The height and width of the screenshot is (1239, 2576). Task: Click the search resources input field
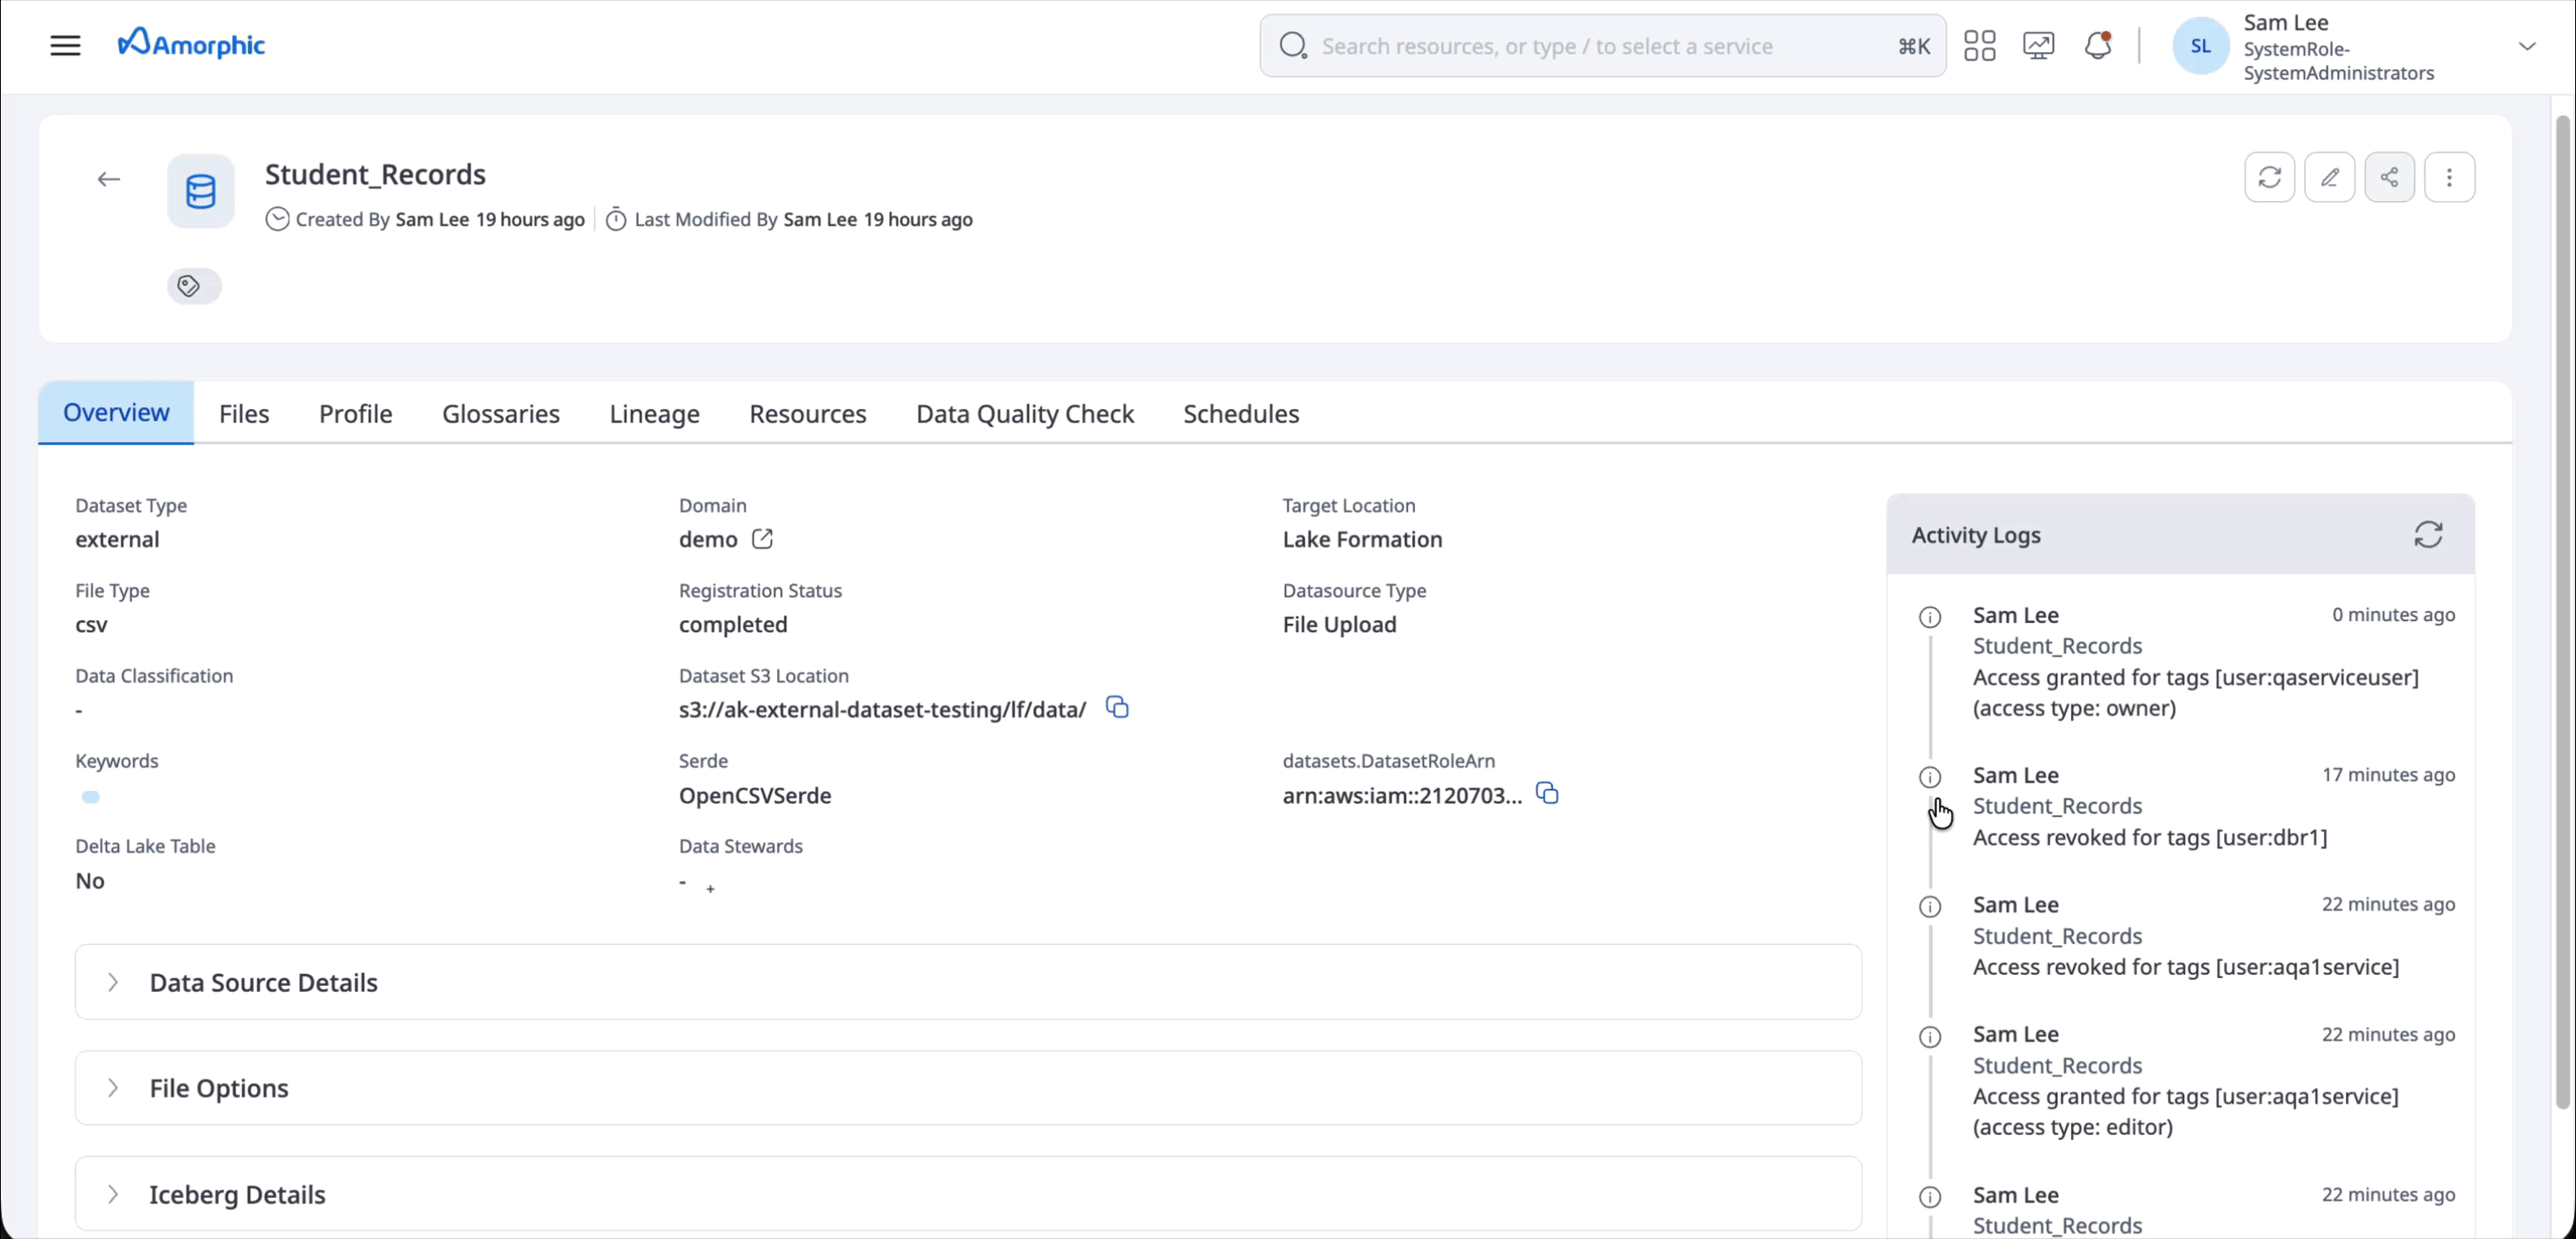pos(1602,45)
